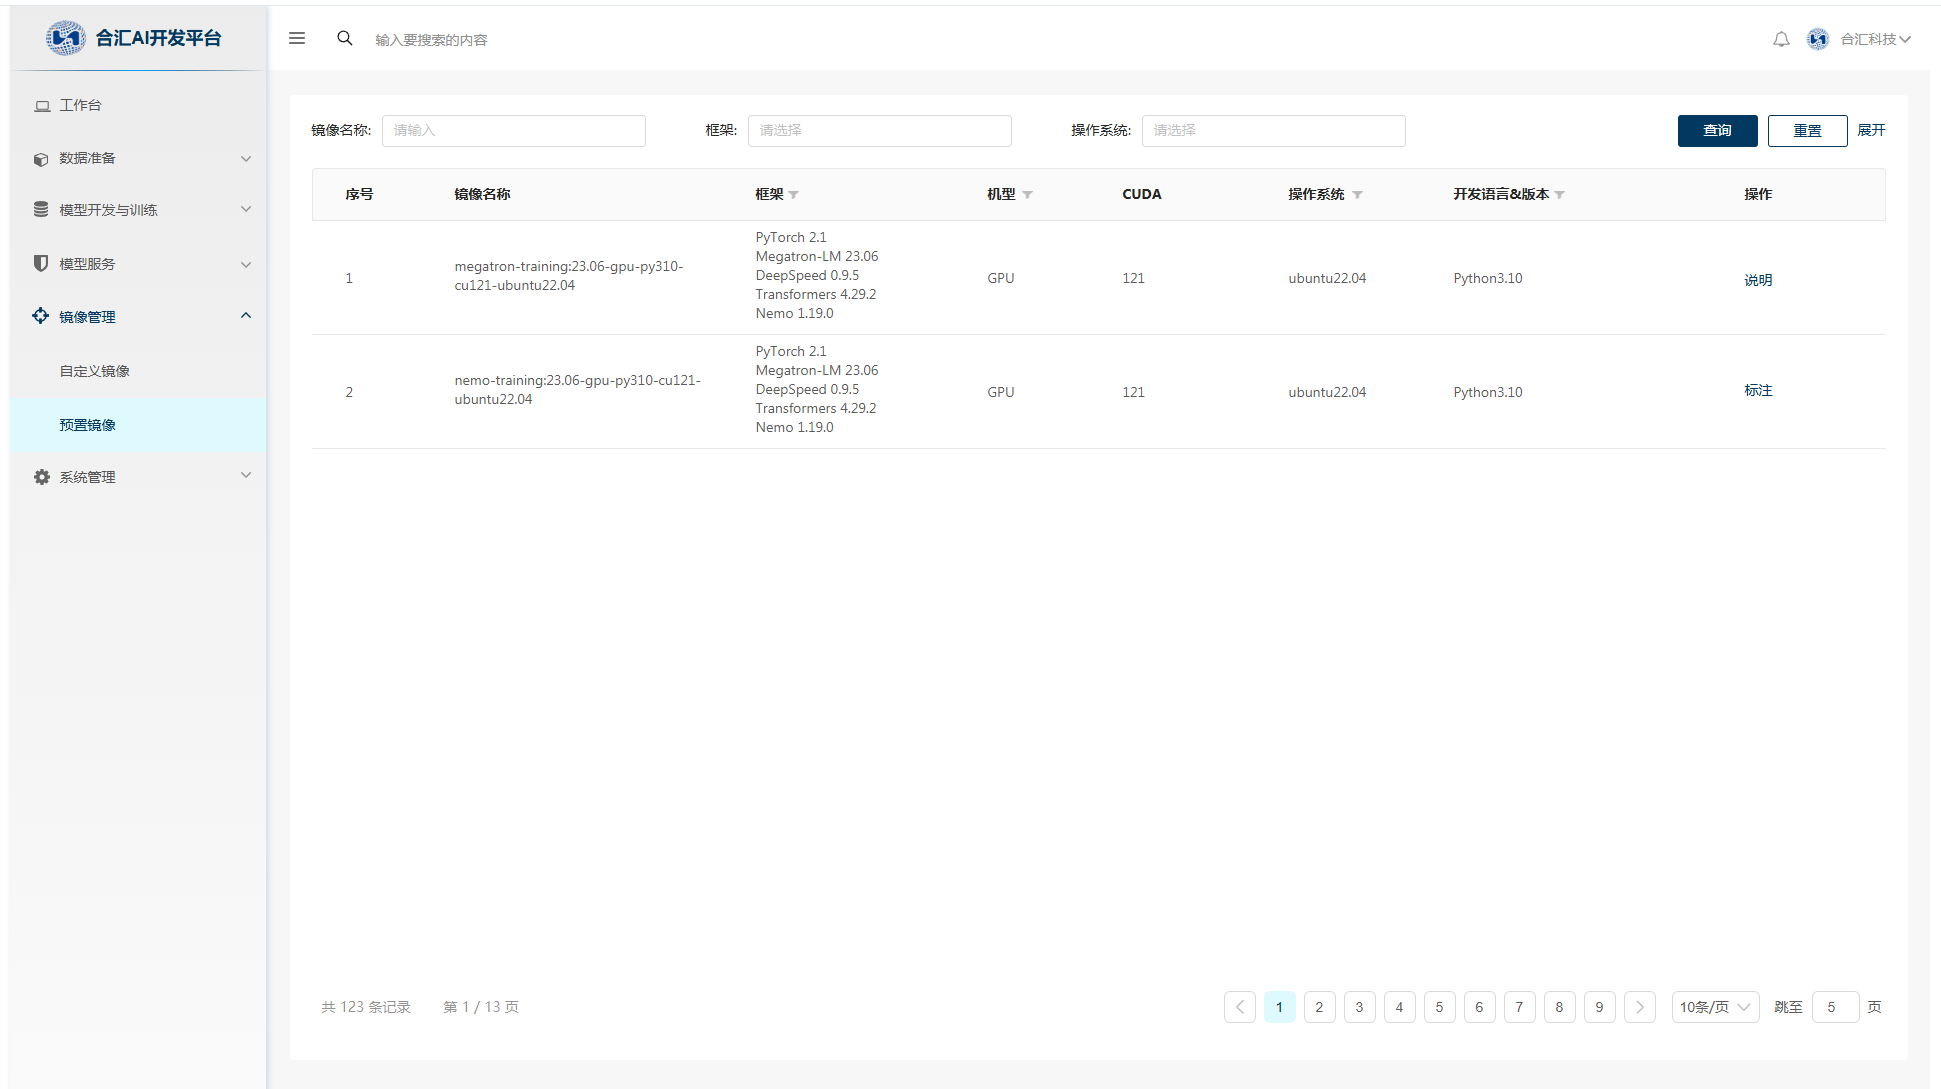Click the hamburger menu collapse icon
This screenshot has width=1941, height=1089.
click(297, 38)
